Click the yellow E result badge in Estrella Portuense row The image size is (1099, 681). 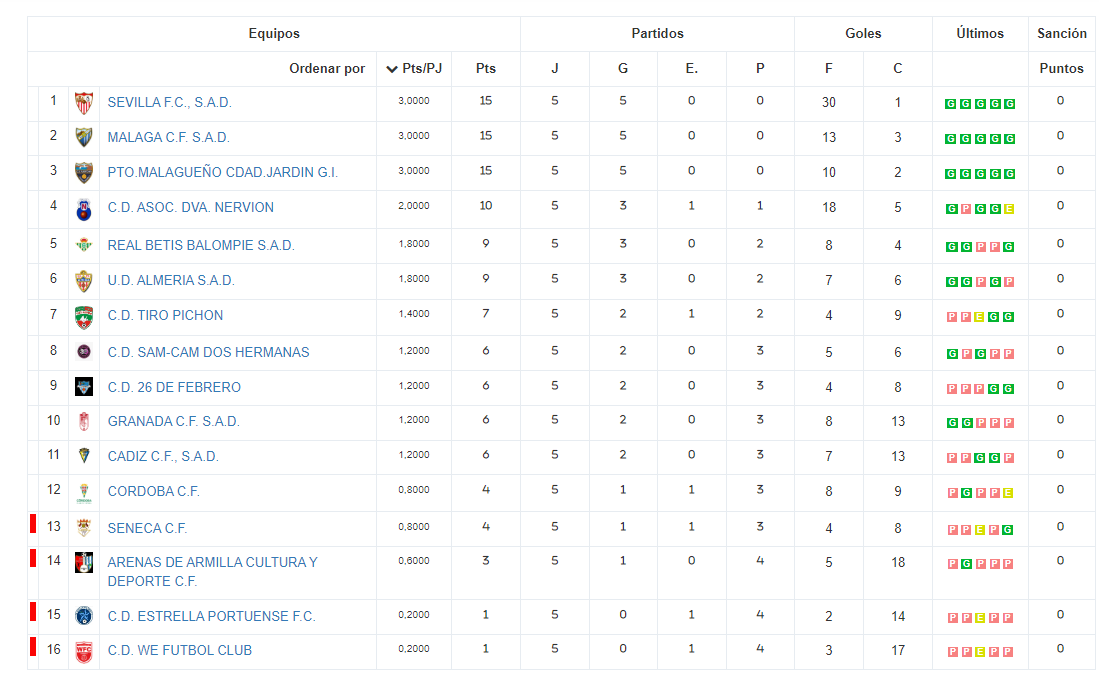tap(980, 618)
